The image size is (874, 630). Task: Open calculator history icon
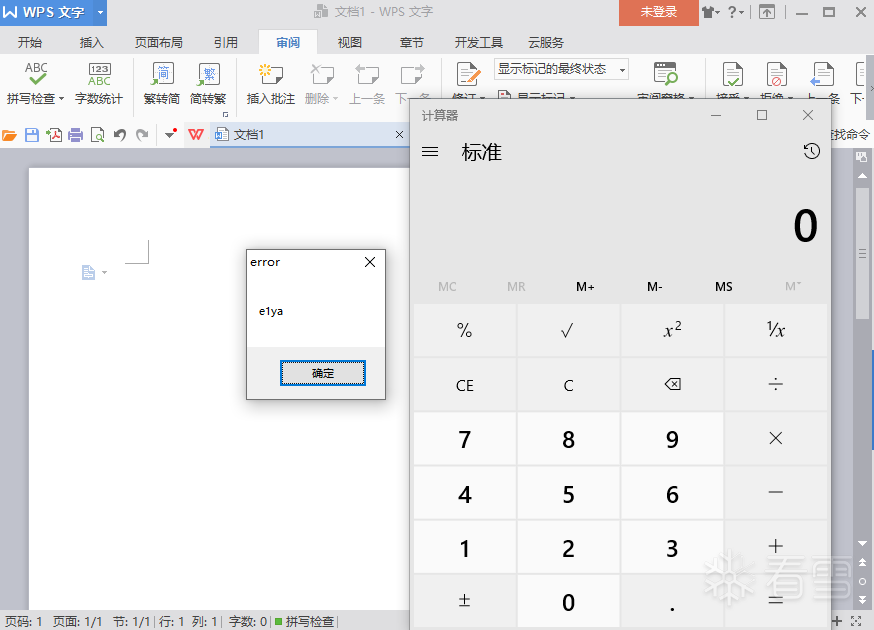coord(812,151)
